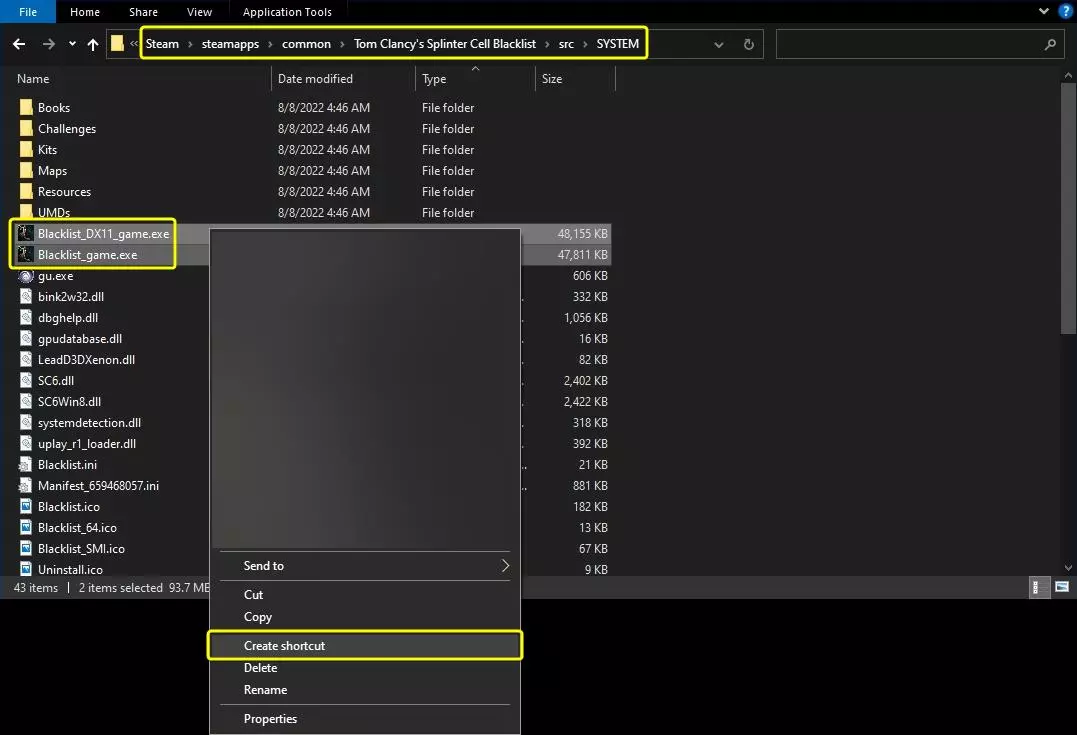Select the Blacklist_game.exe file icon
Screen dimensions: 1077x735
click(26, 254)
